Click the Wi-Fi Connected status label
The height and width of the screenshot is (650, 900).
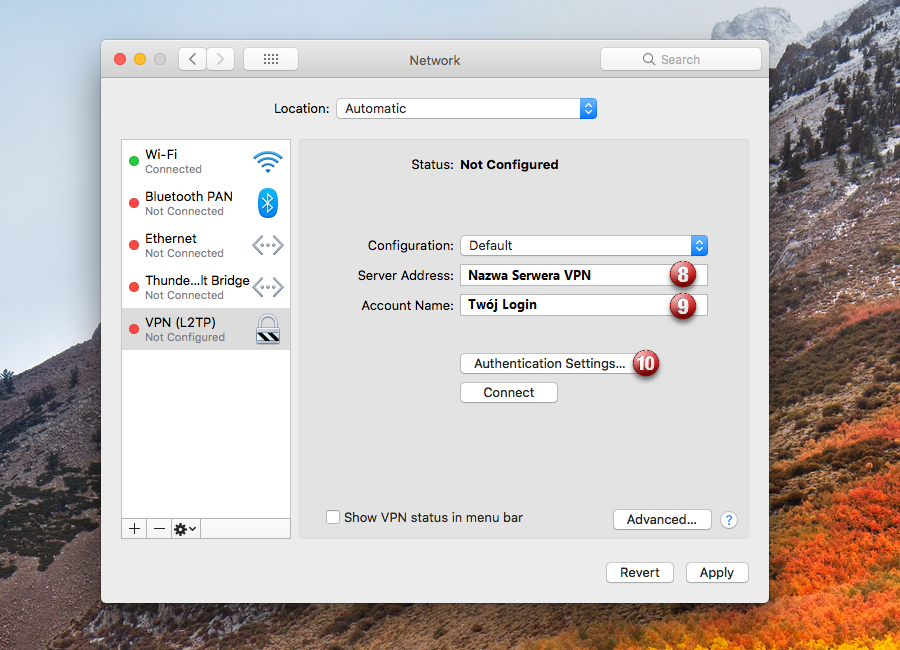(173, 169)
